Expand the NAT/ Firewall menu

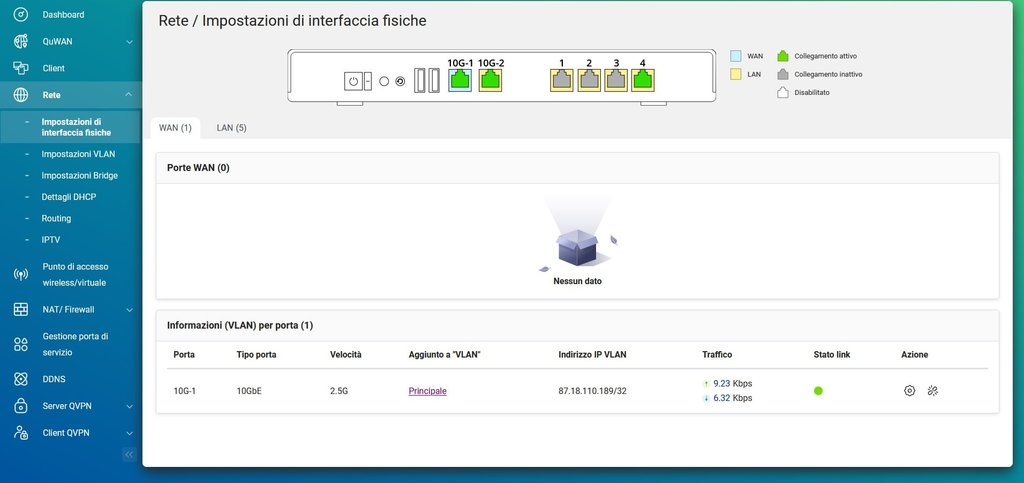[129, 310]
